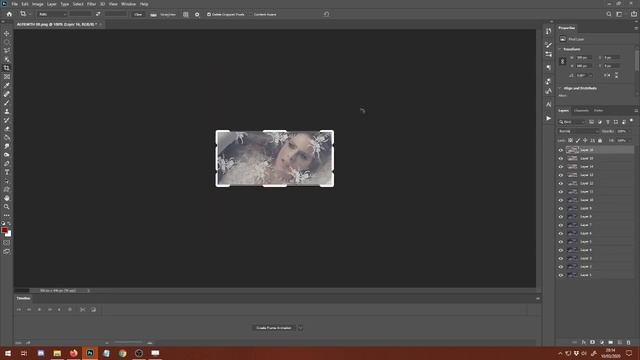Image resolution: width=640 pixels, height=360 pixels.
Task: Click the Straighten button
Action: [164, 14]
